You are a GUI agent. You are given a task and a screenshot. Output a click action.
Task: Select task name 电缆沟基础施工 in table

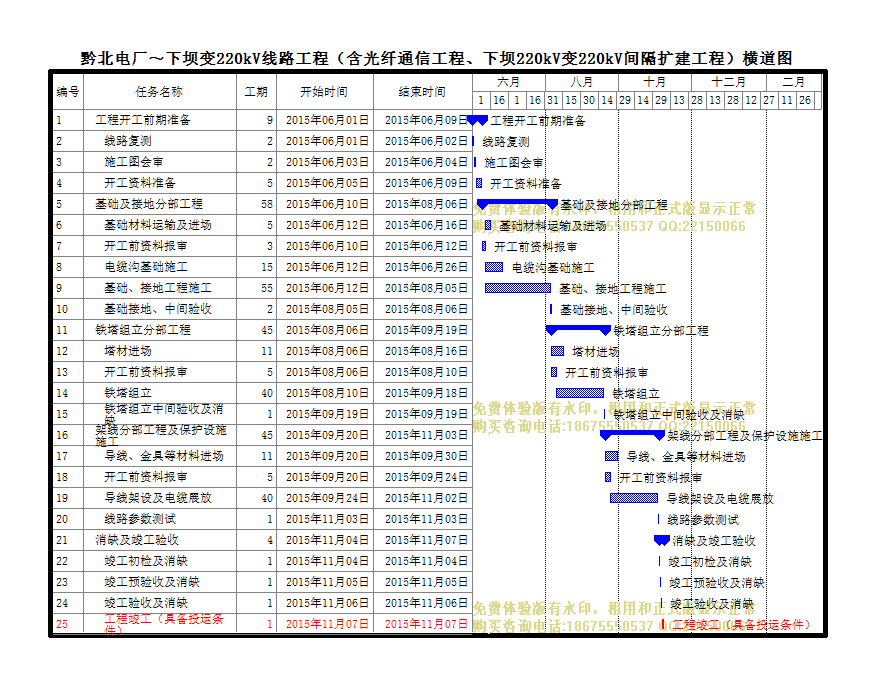146,267
